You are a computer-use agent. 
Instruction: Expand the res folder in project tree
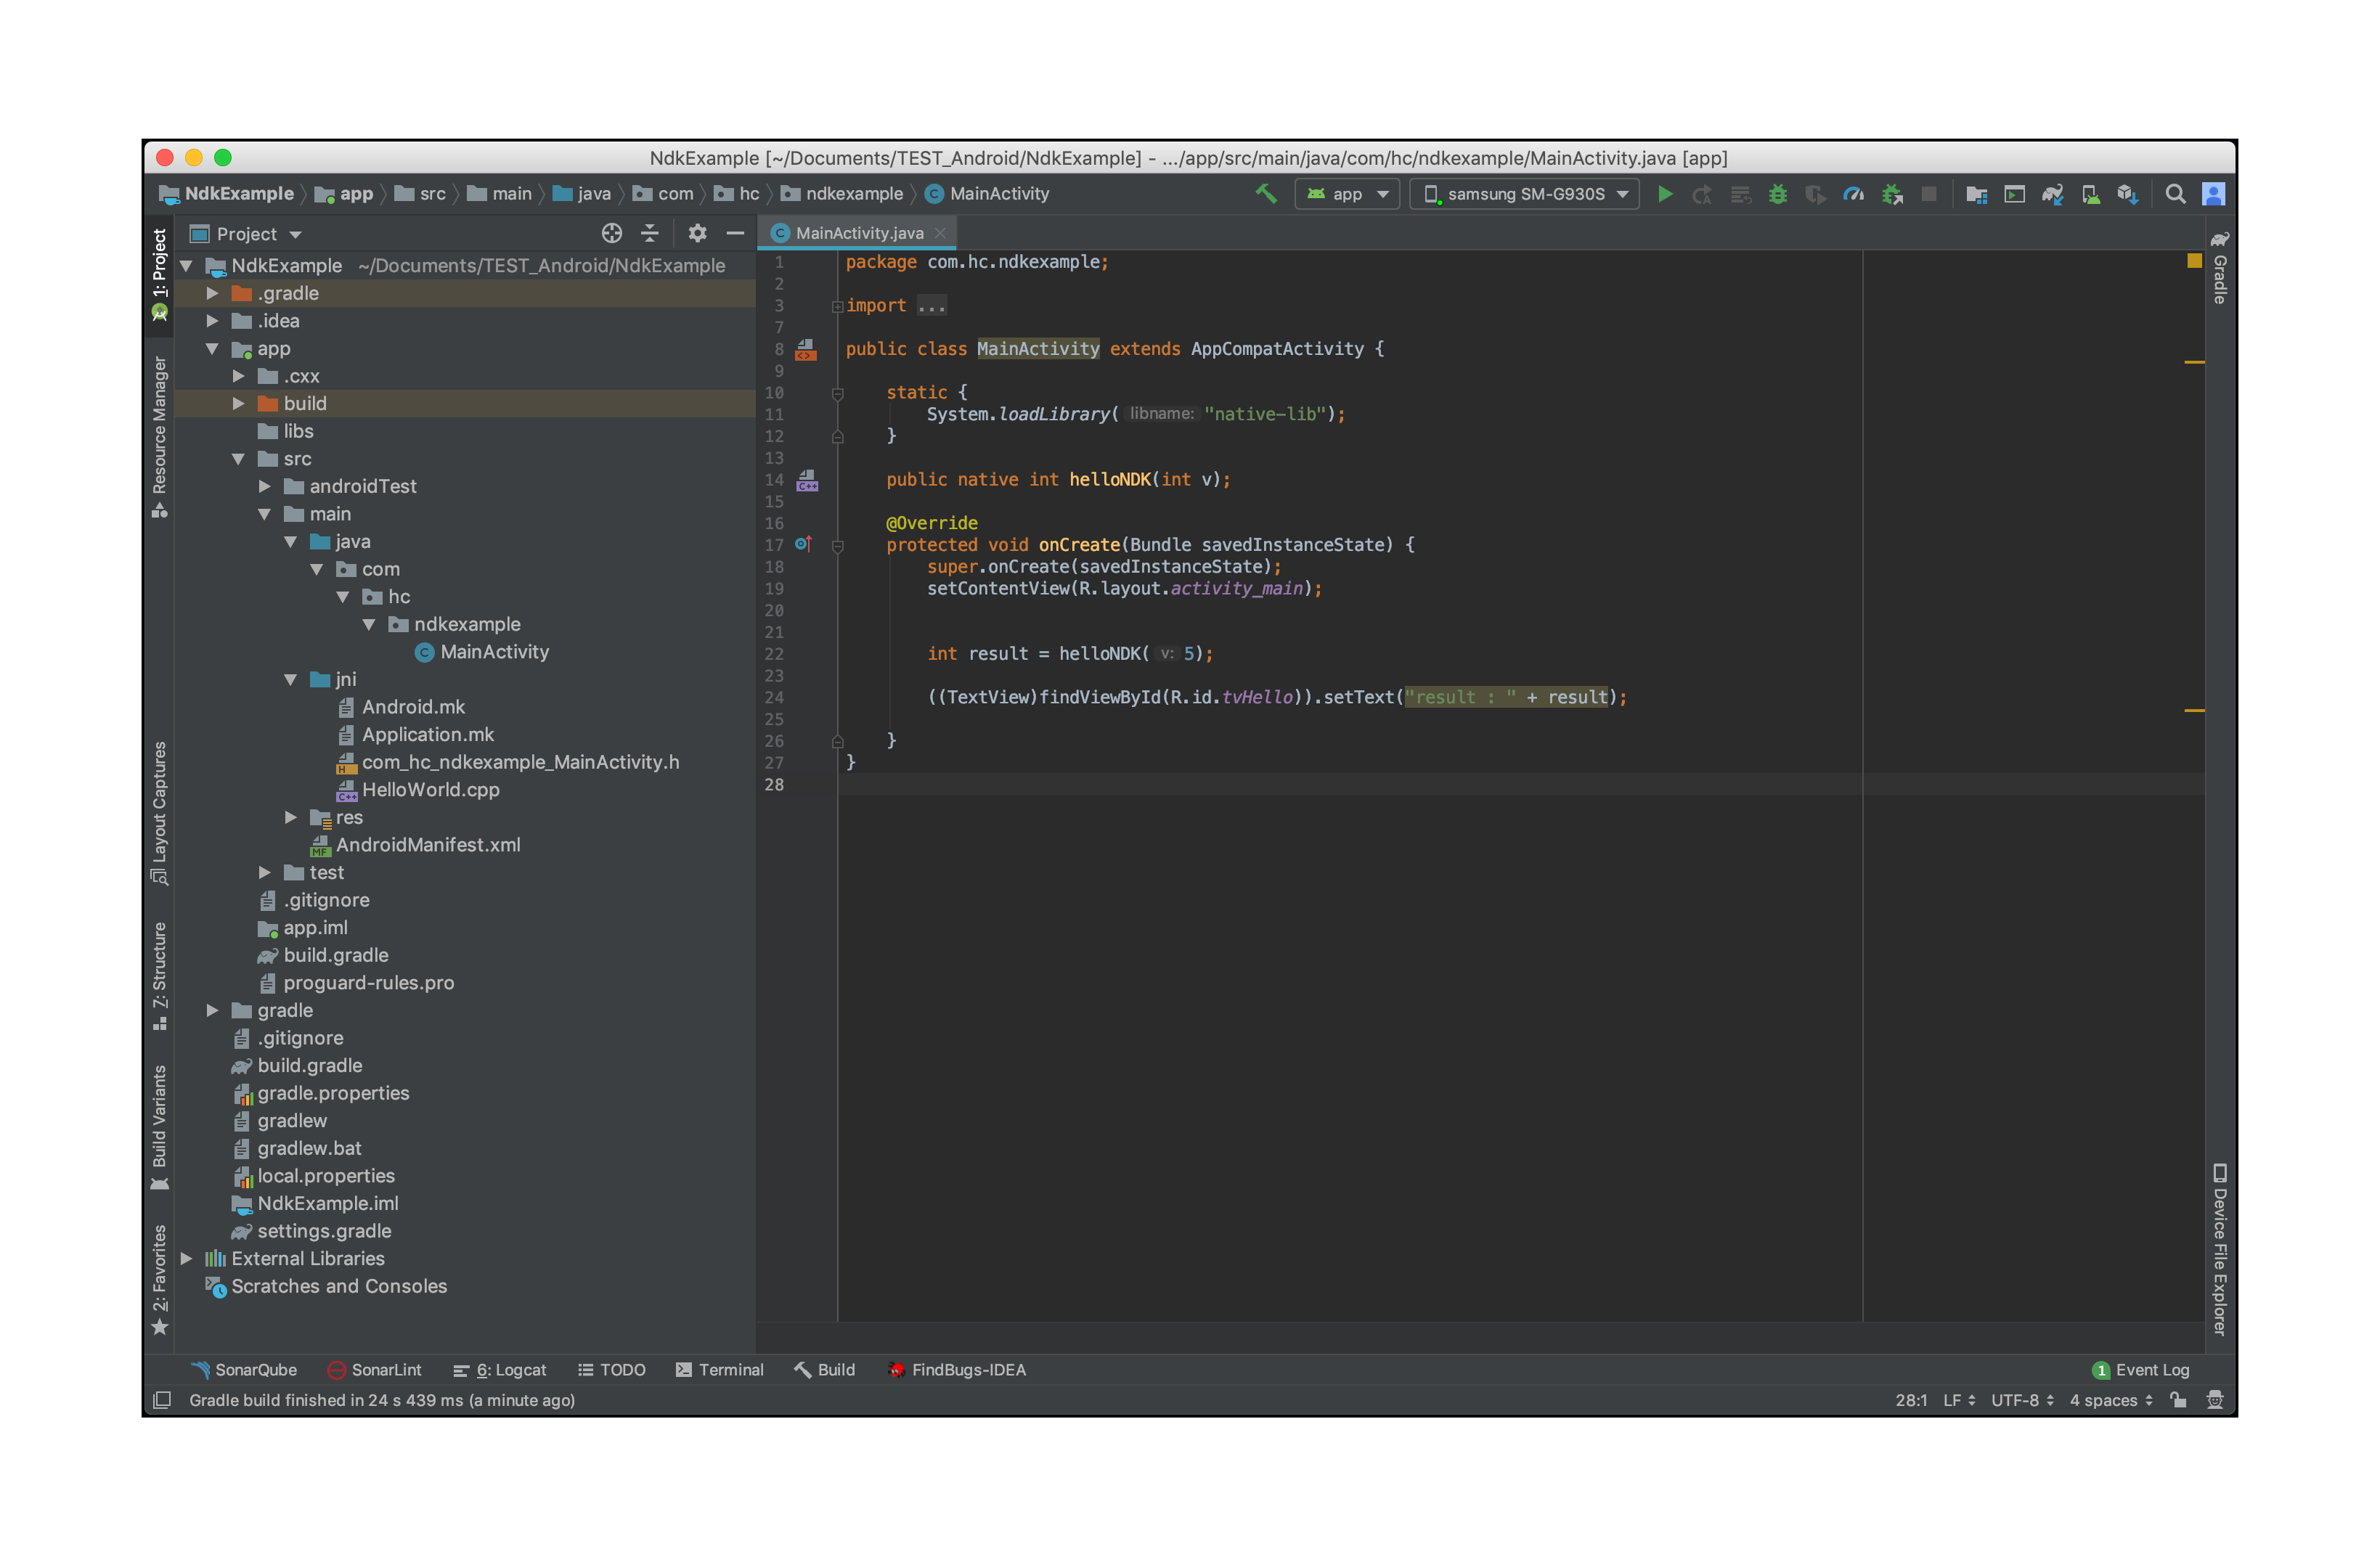click(x=290, y=817)
